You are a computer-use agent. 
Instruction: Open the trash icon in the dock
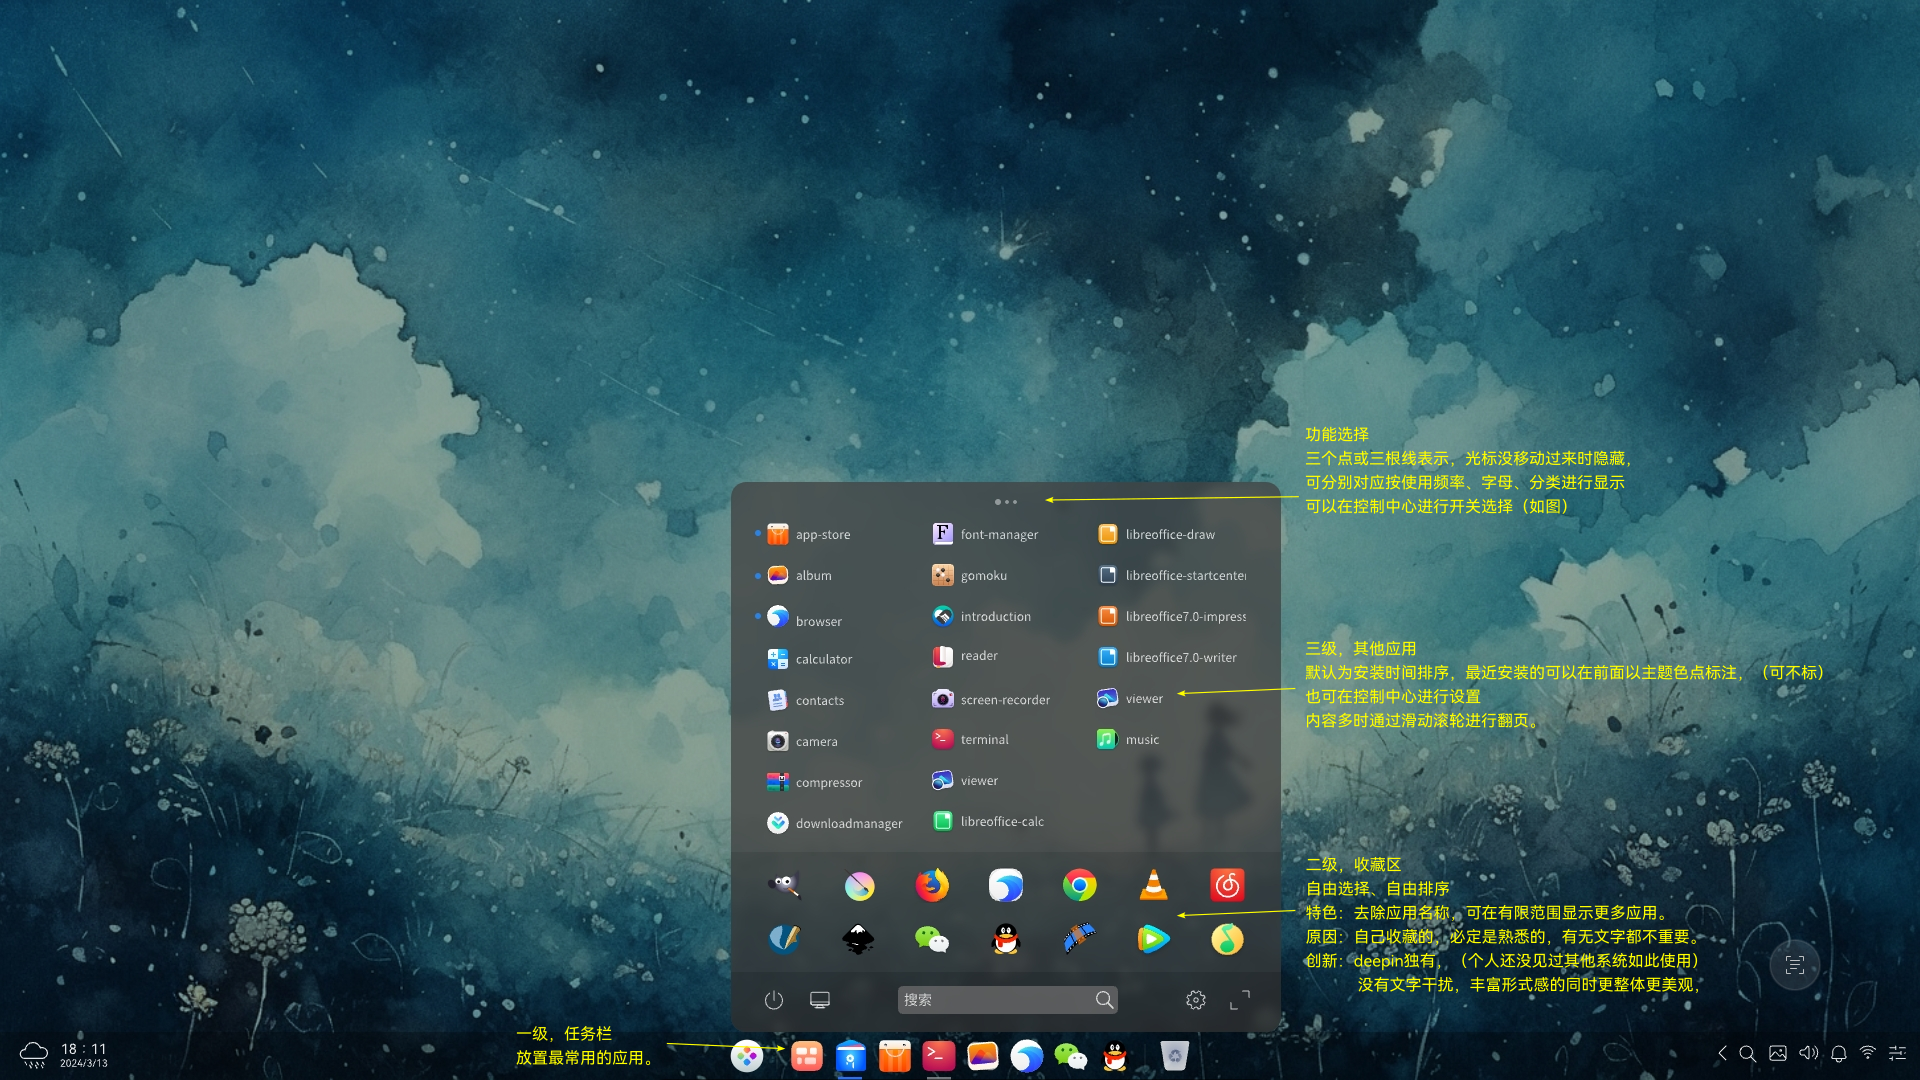click(x=1174, y=1056)
